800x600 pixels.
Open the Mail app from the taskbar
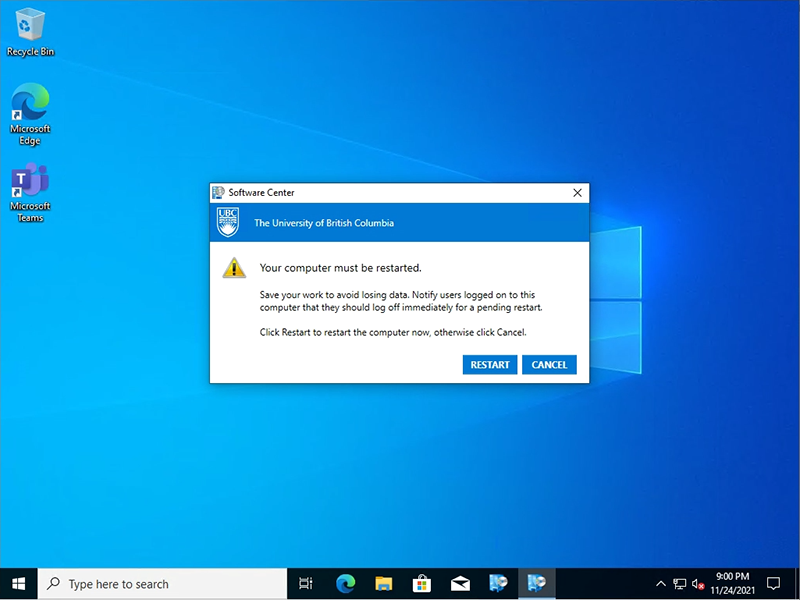pyautogui.click(x=460, y=584)
